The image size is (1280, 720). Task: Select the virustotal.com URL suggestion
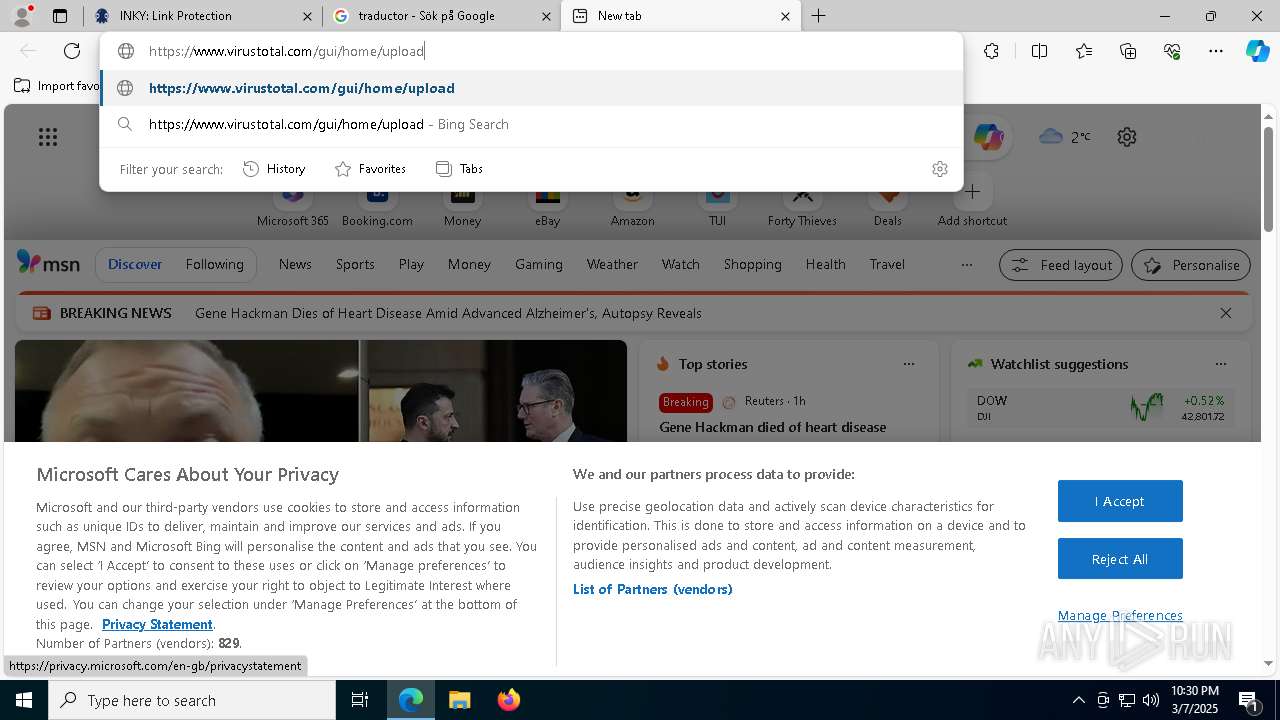[x=530, y=88]
